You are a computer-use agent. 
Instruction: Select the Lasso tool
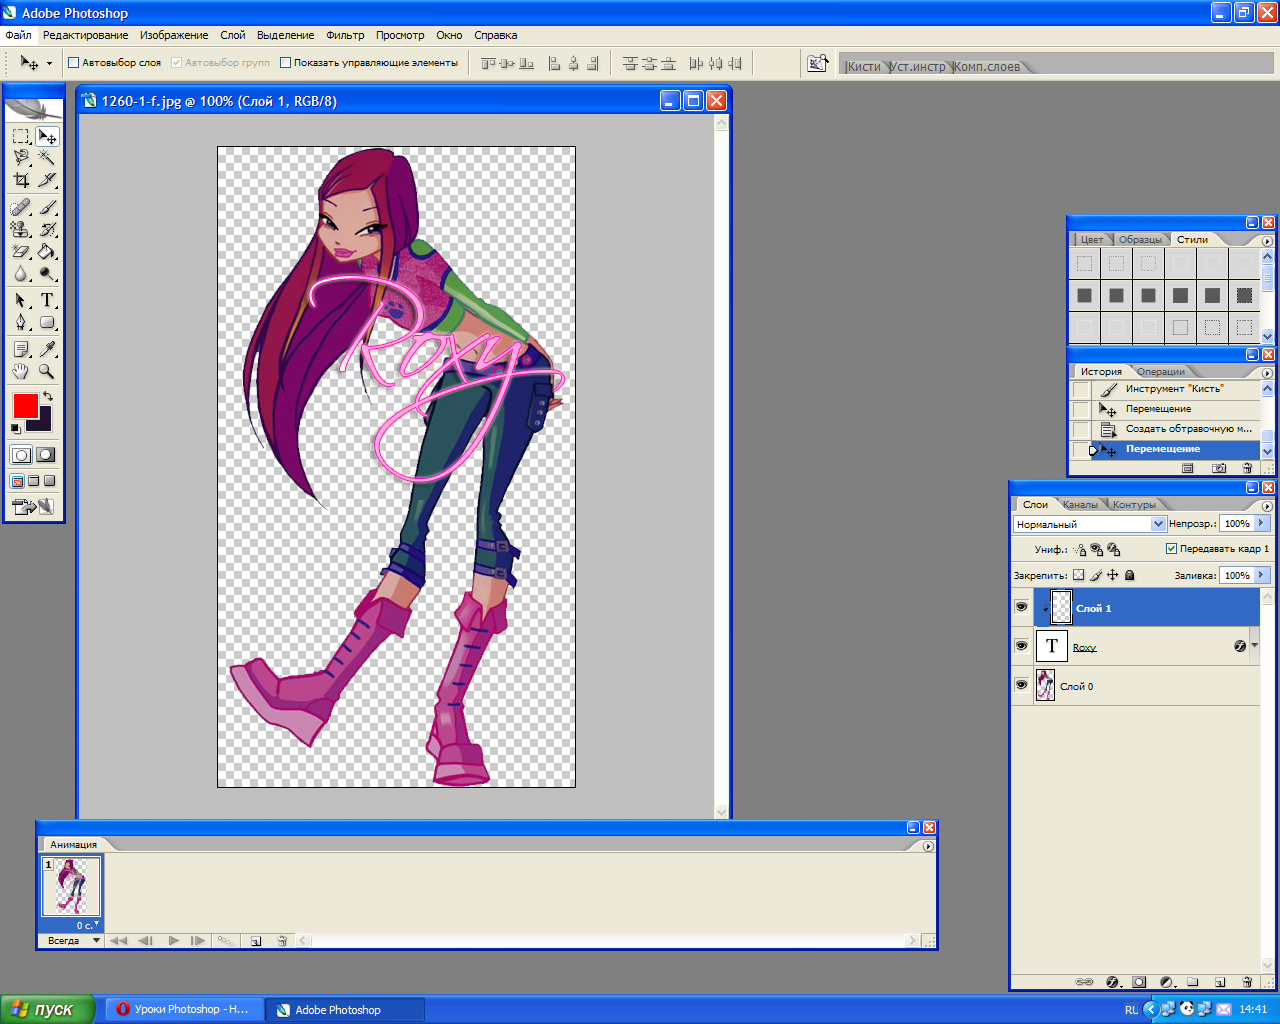click(x=21, y=158)
